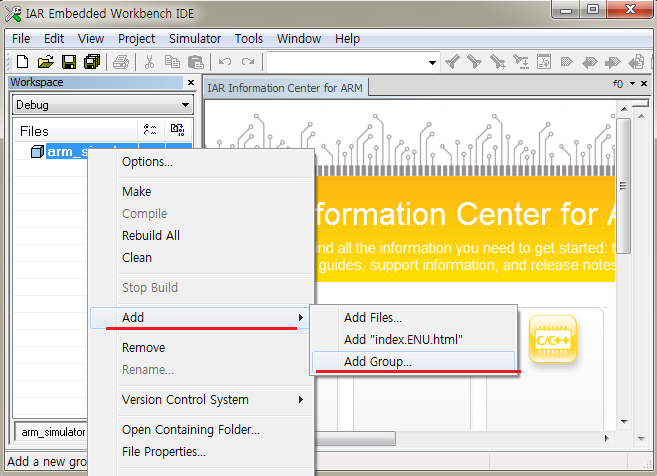Click the horizontal scrollbar right arrow
Screen dimensions: 657x476
point(606,438)
